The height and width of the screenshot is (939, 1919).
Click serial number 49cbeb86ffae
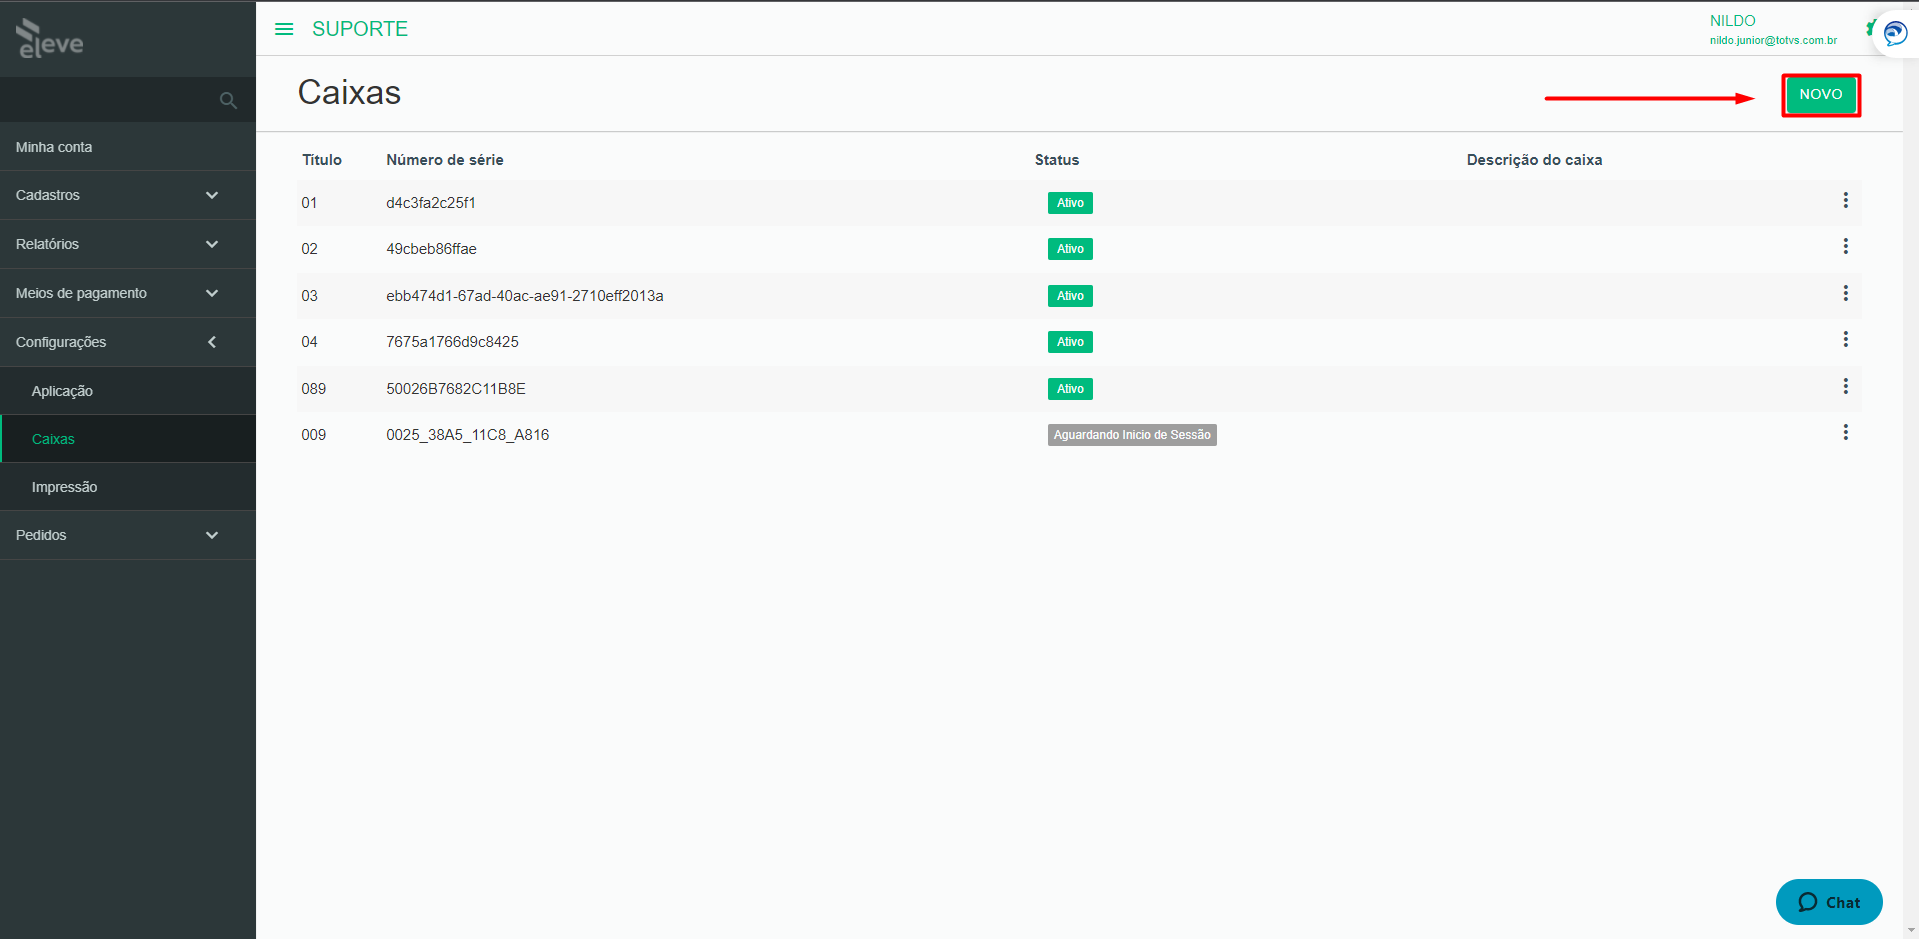431,249
